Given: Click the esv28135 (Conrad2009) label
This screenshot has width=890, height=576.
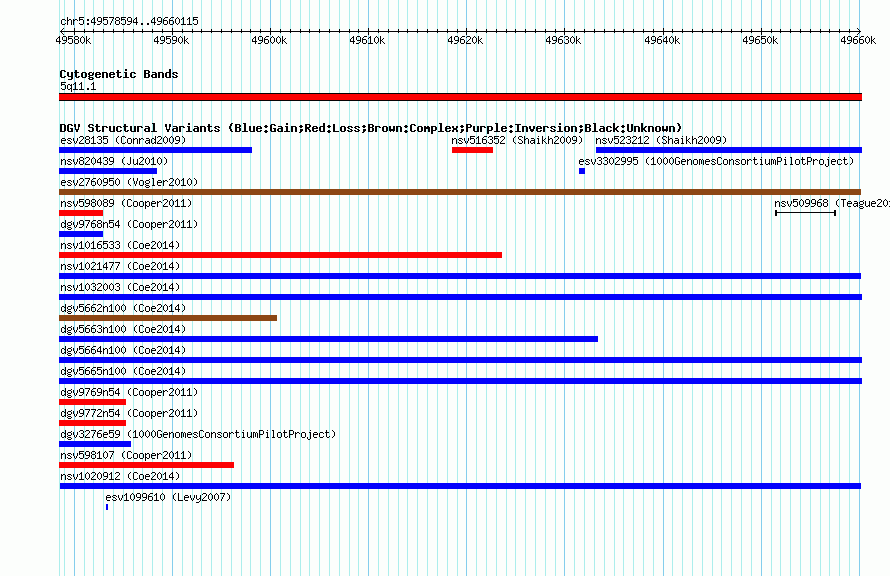Looking at the screenshot, I should point(123,140).
